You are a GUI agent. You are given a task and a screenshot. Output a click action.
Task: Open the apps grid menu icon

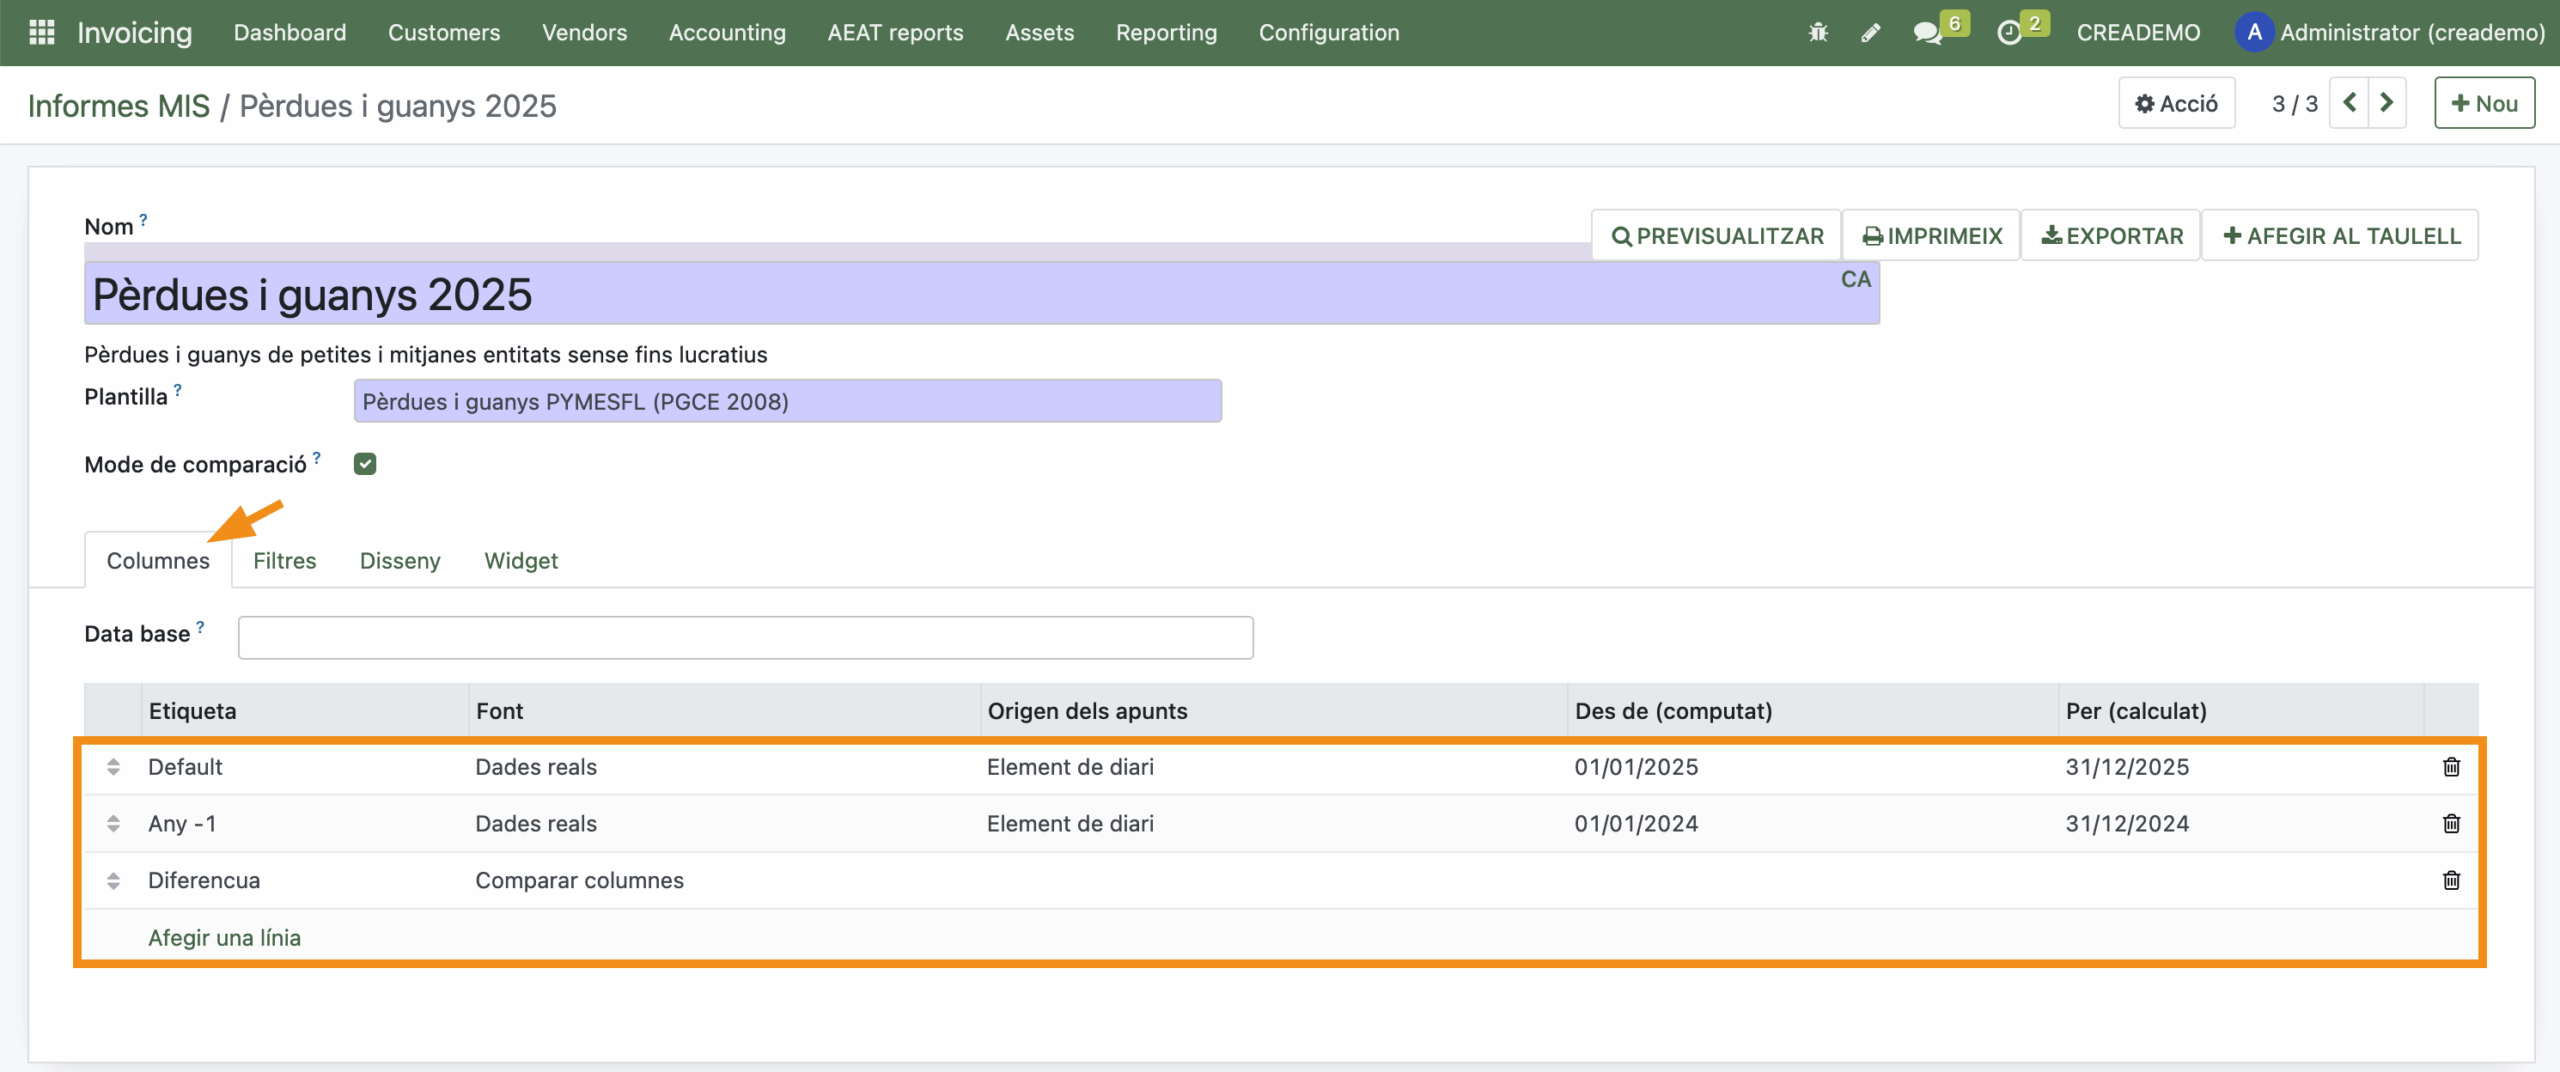[41, 33]
